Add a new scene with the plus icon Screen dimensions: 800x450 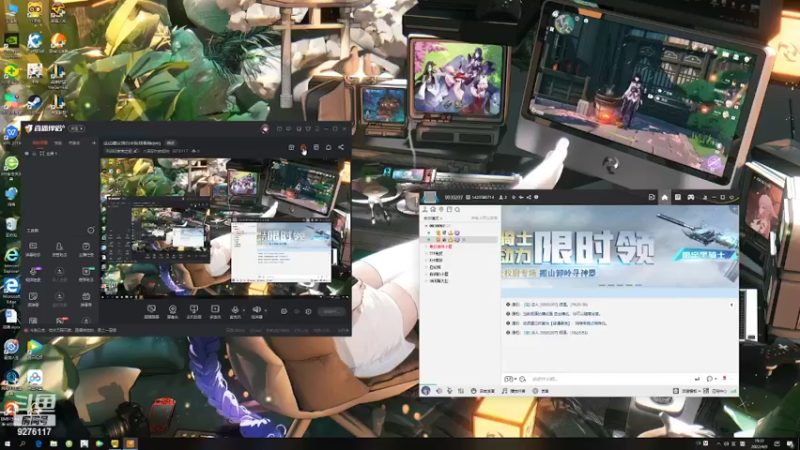[94, 143]
